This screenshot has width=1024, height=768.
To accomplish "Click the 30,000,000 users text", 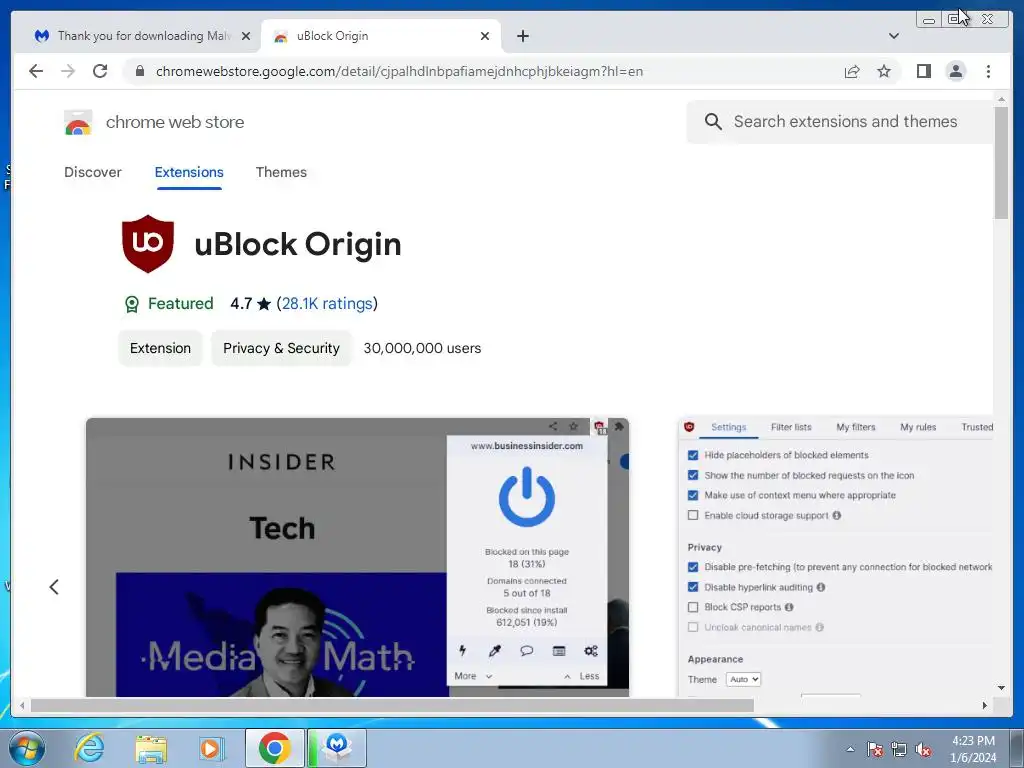I will (x=422, y=348).
